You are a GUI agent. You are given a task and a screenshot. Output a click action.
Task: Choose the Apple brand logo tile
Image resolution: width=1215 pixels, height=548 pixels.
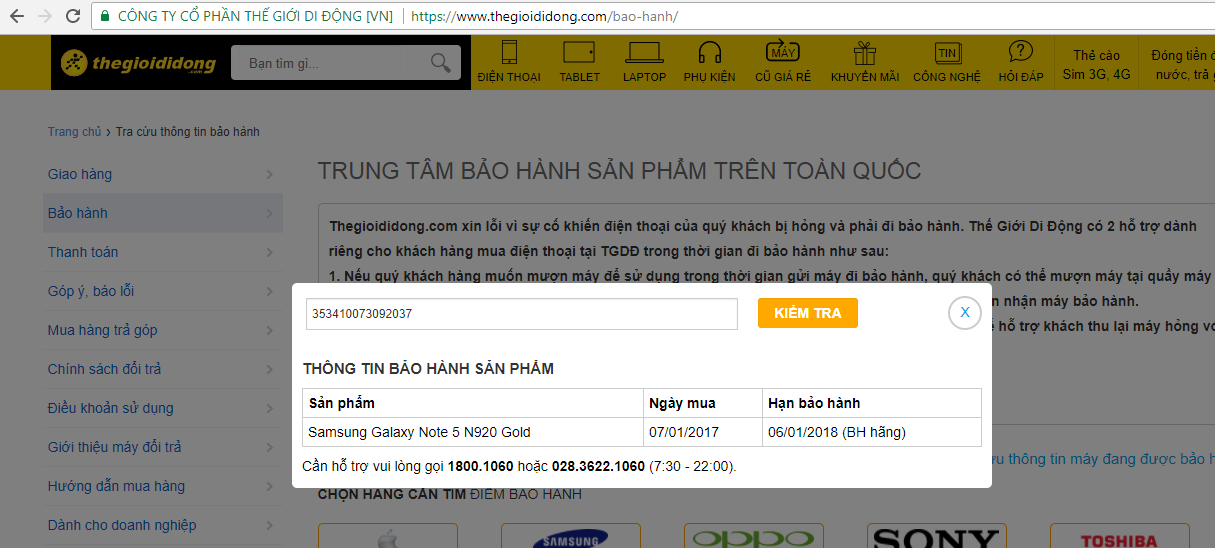coord(387,536)
